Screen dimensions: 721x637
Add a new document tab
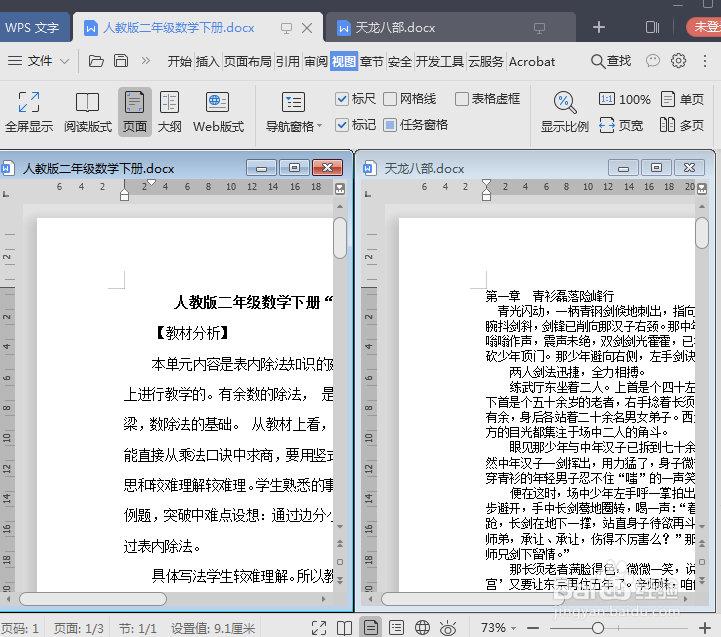[598, 27]
